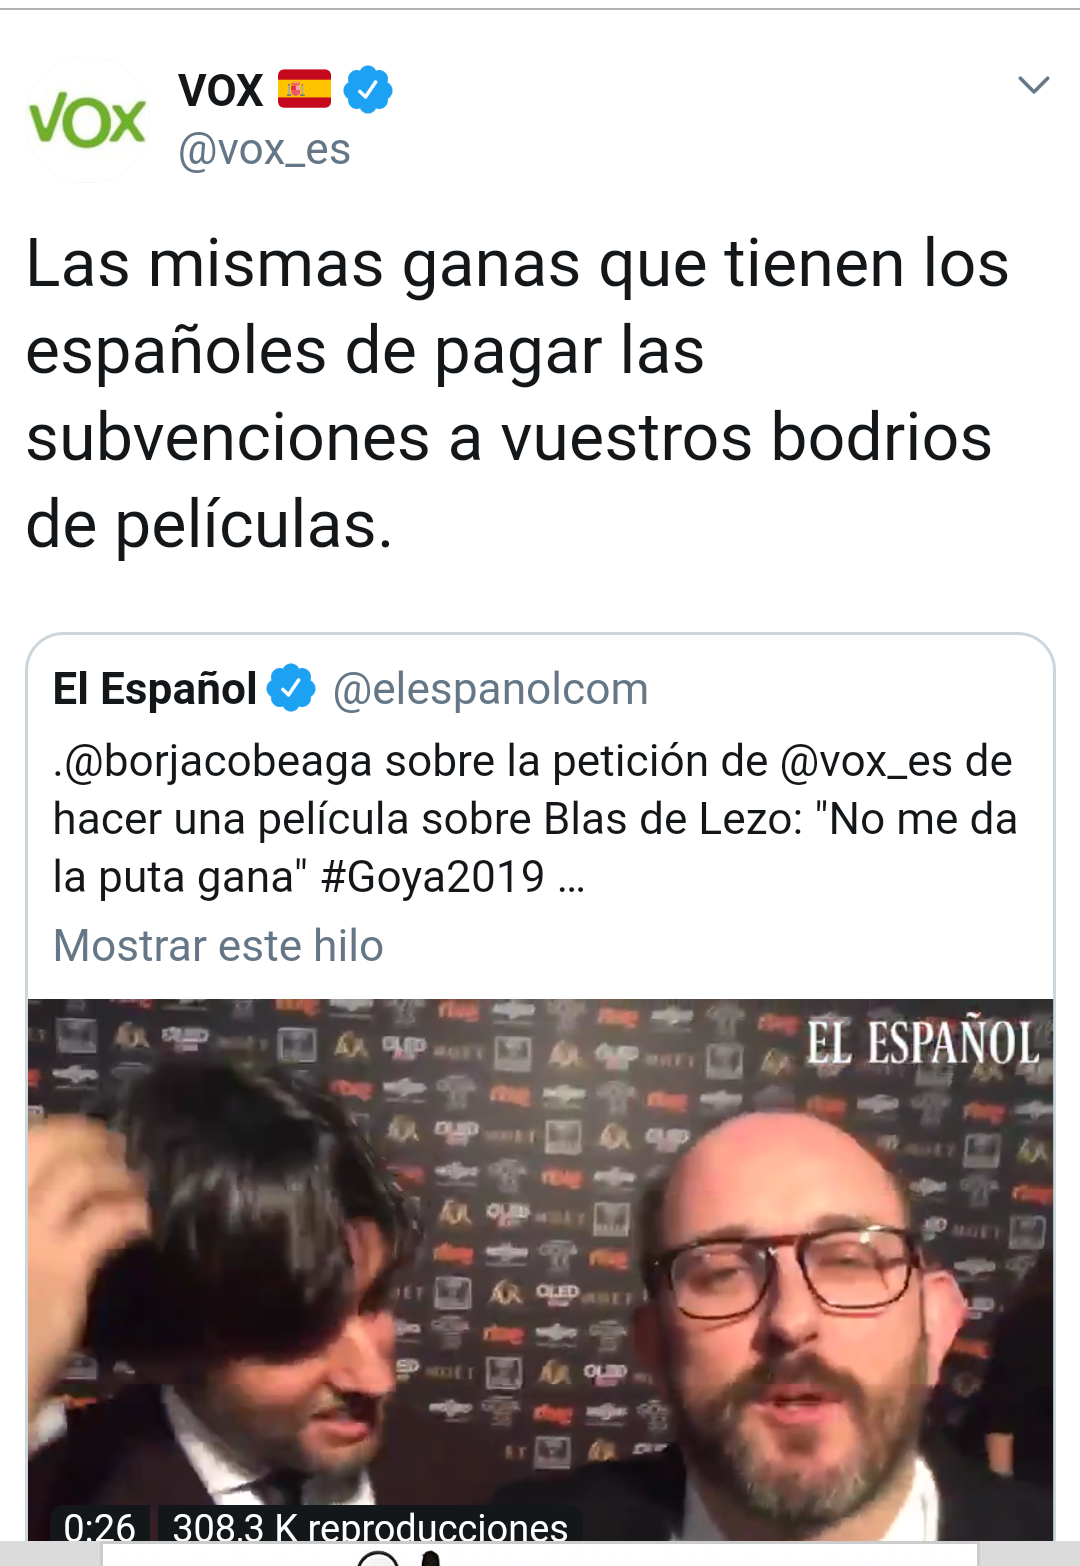Click the blue verified badge beside VOX

[x=368, y=90]
